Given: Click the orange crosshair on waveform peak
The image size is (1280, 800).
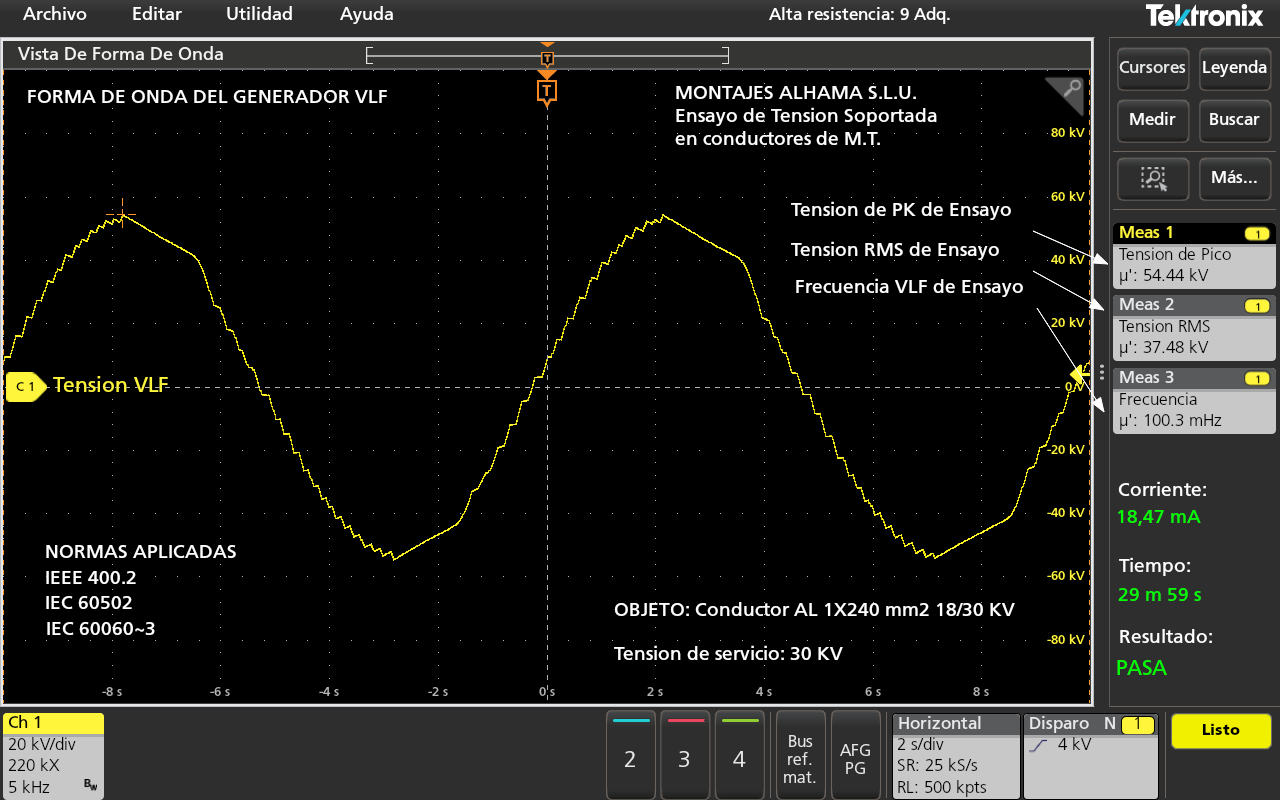Looking at the screenshot, I should [x=122, y=211].
